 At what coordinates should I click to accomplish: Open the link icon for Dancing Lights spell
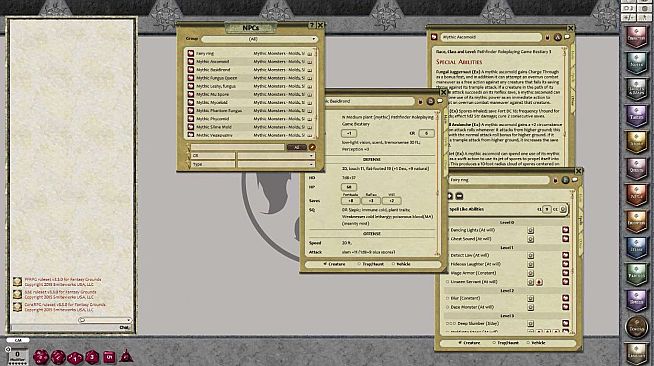coord(565,230)
